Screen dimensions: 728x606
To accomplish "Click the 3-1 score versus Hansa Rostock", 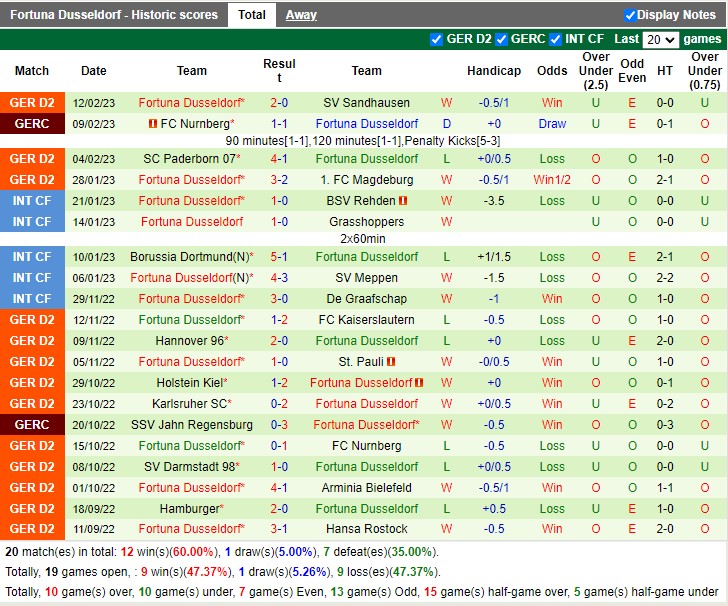I will tap(279, 529).
